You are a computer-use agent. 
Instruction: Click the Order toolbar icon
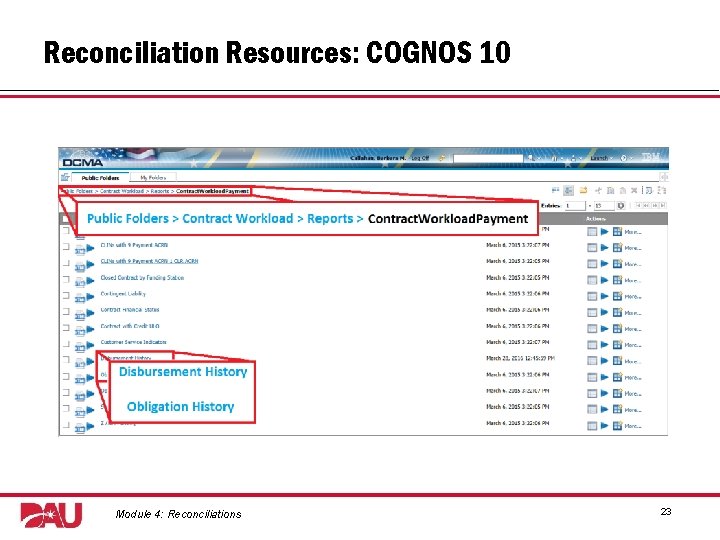[662, 190]
